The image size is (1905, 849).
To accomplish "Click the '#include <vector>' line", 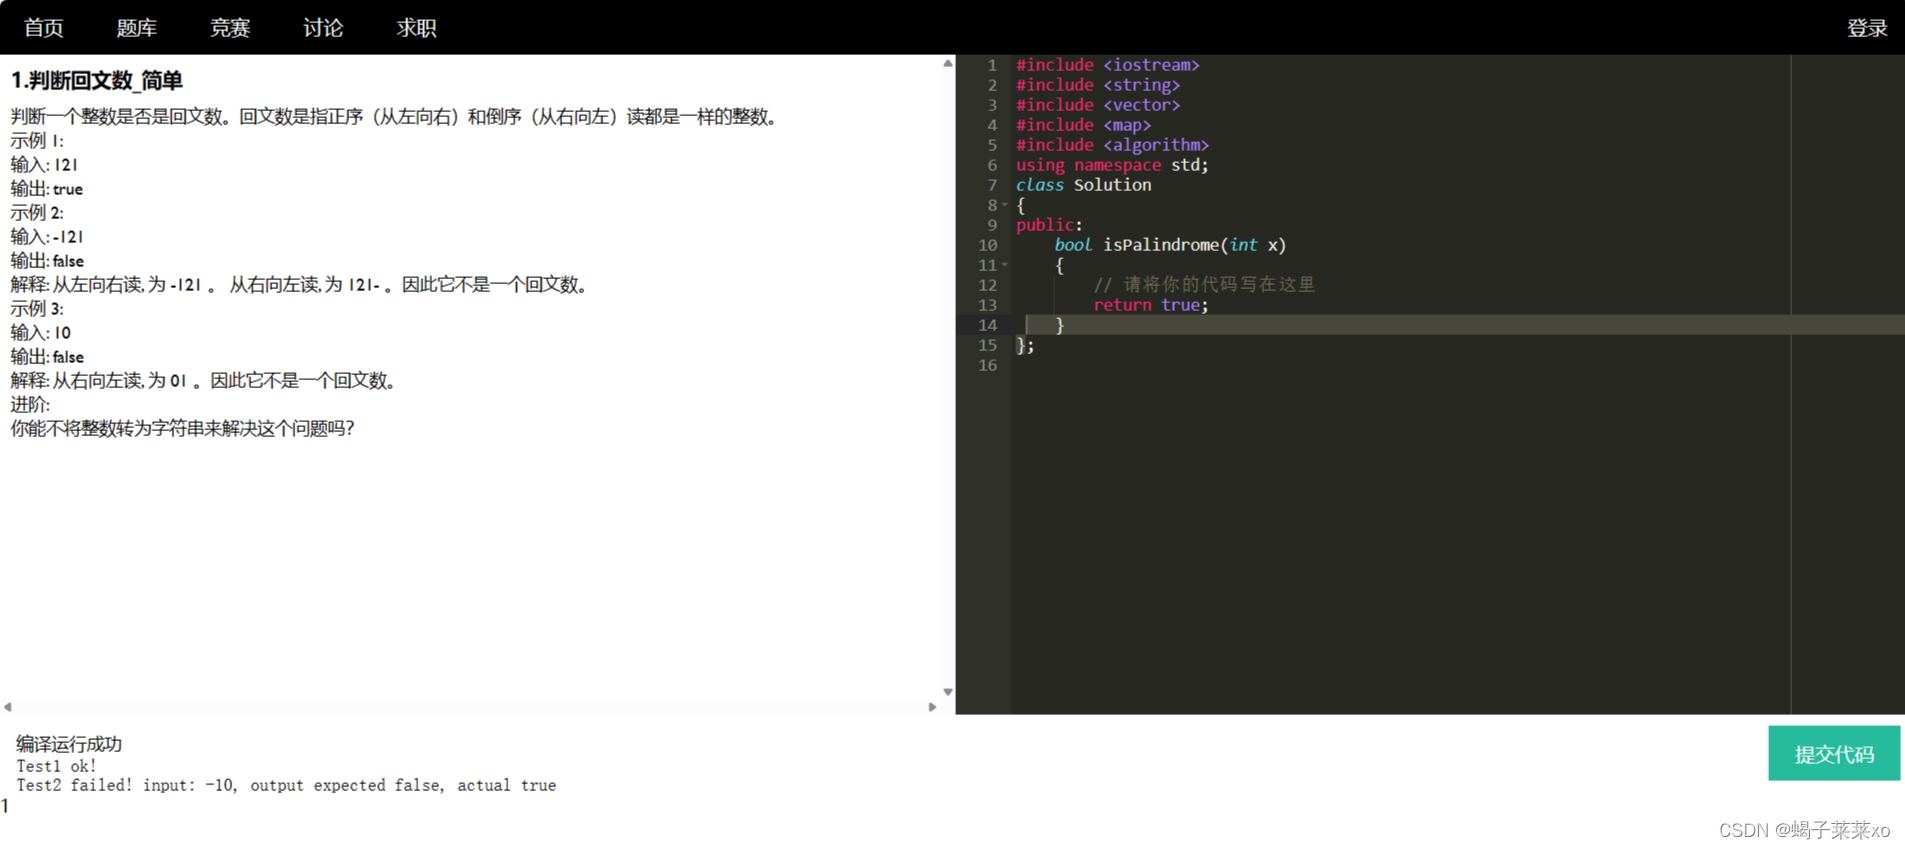I will pos(1098,105).
